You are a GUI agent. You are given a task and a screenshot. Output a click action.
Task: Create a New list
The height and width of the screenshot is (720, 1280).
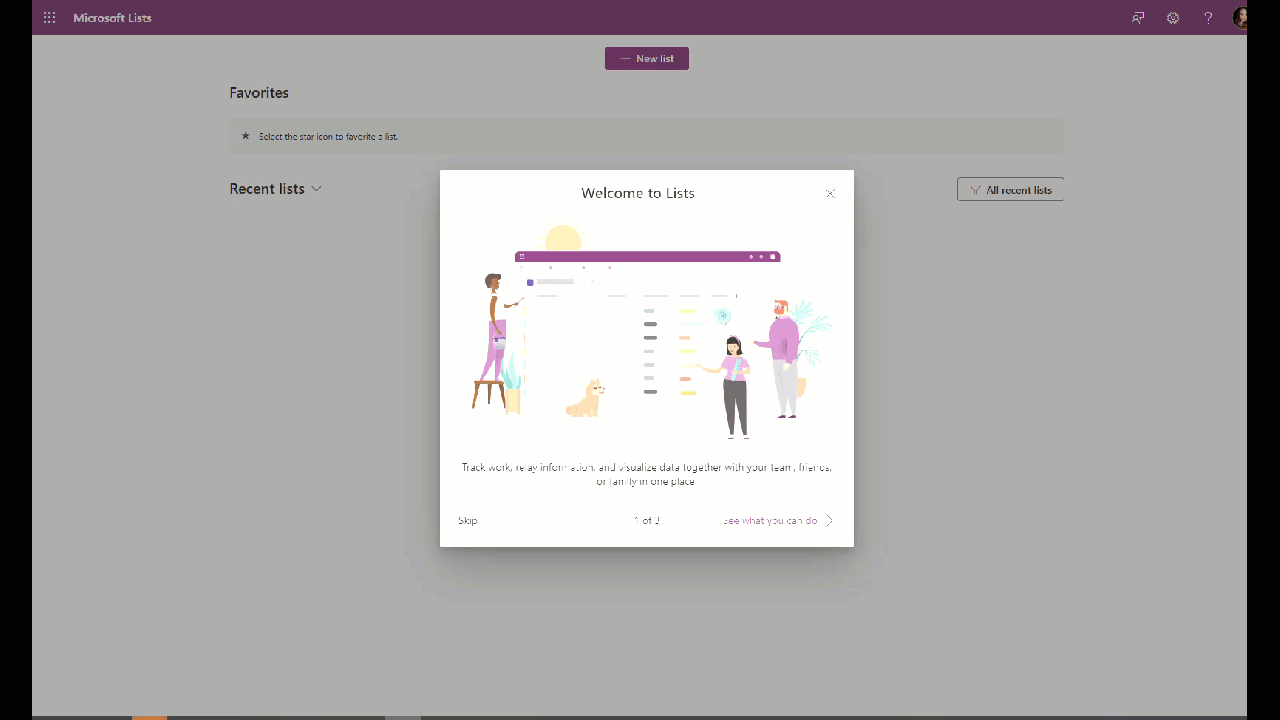646,58
